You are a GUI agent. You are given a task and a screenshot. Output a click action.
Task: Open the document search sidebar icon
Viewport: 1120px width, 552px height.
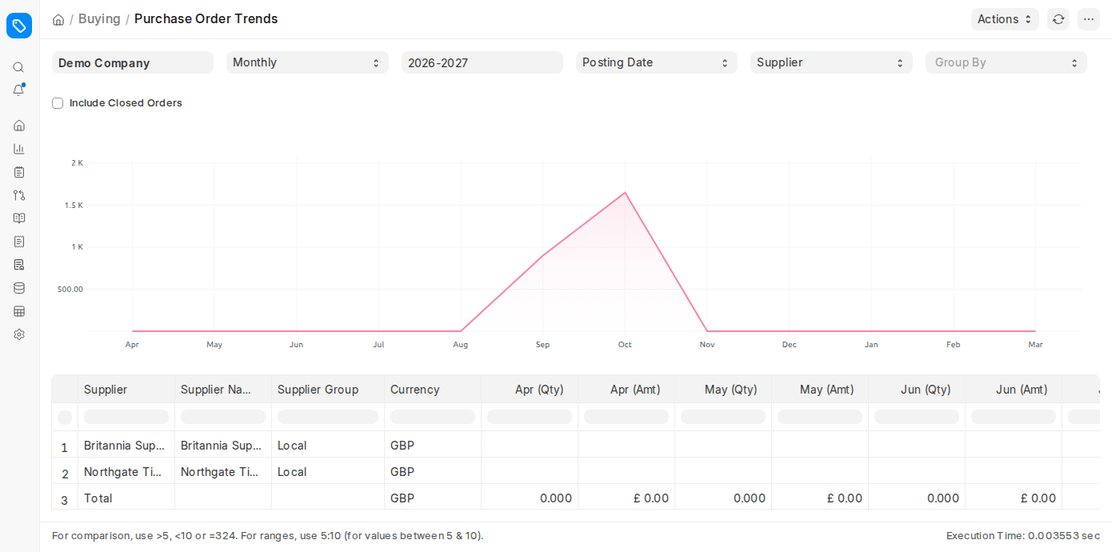pyautogui.click(x=19, y=264)
